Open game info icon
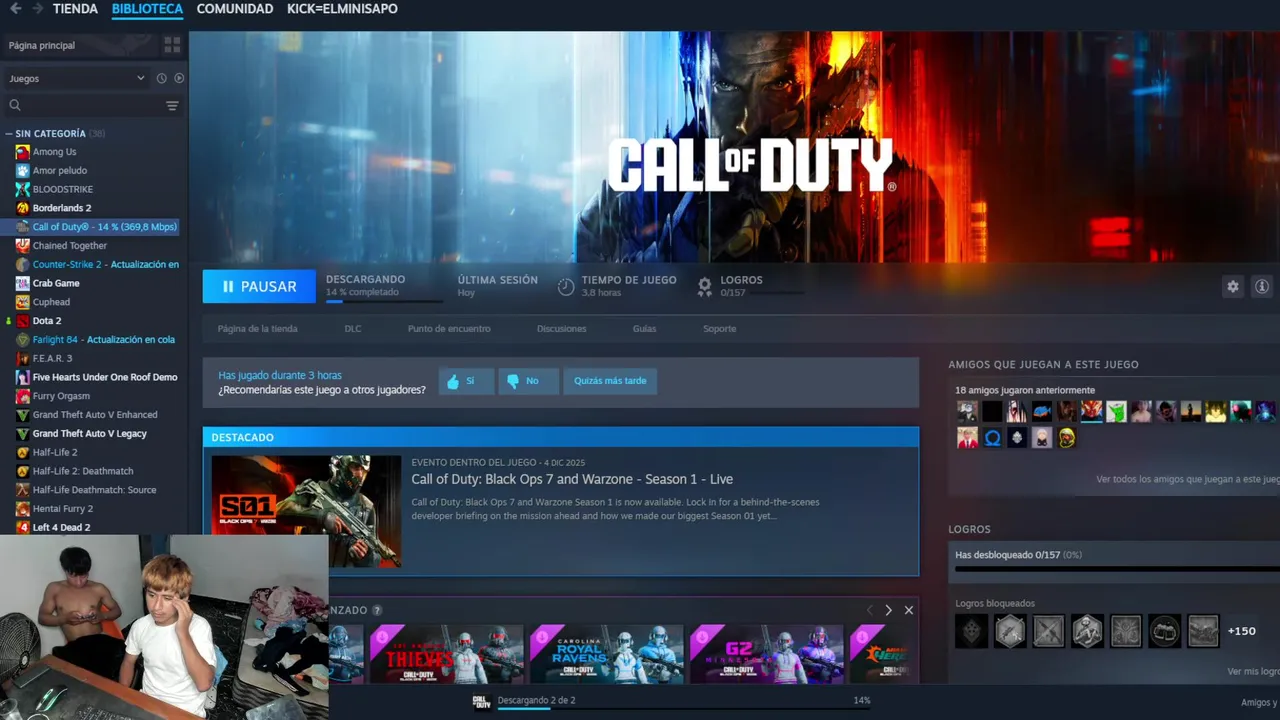 (1262, 286)
